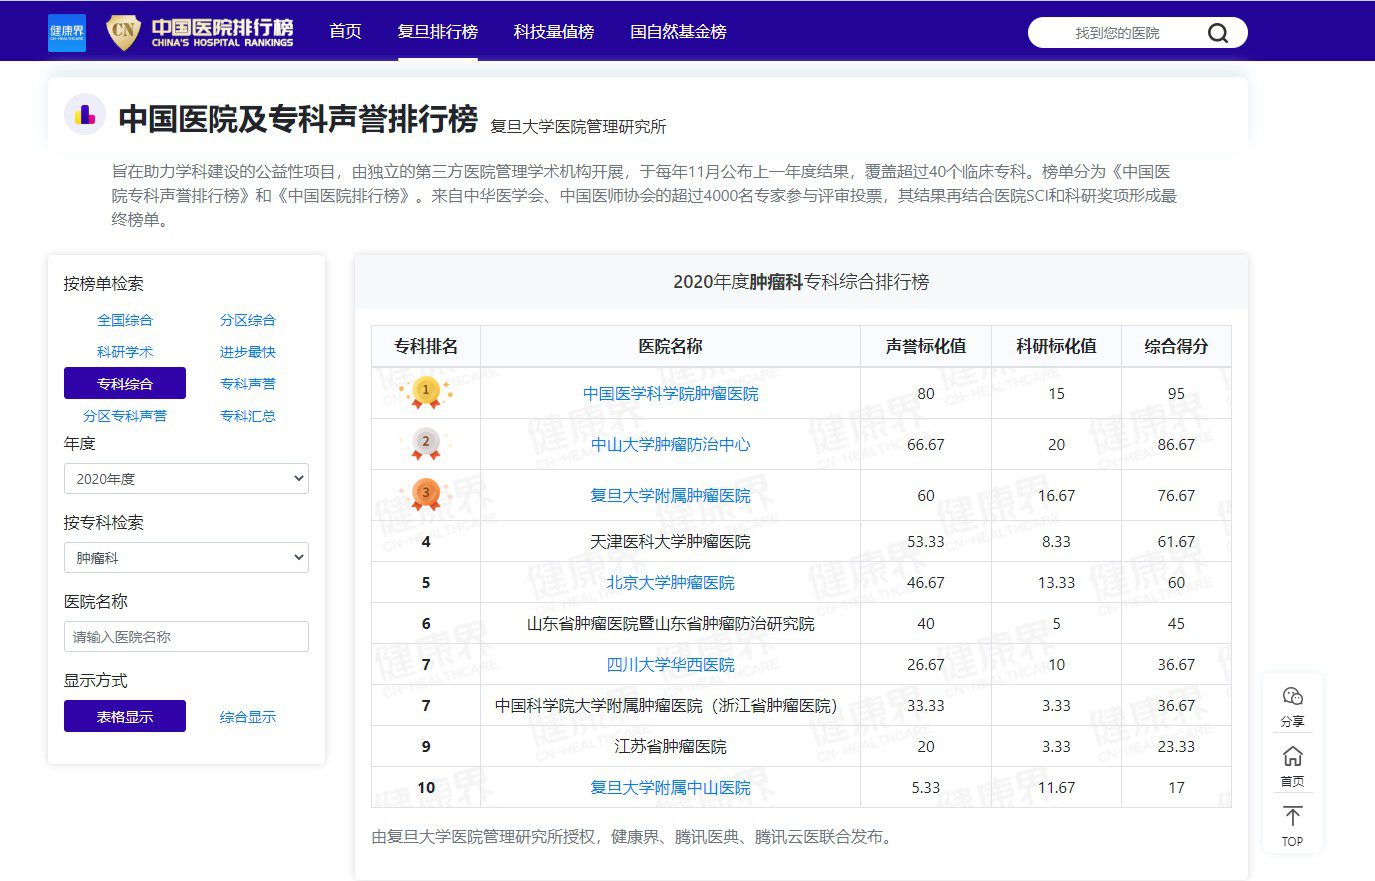Focus the 找到您的医院 search box

pyautogui.click(x=1117, y=33)
